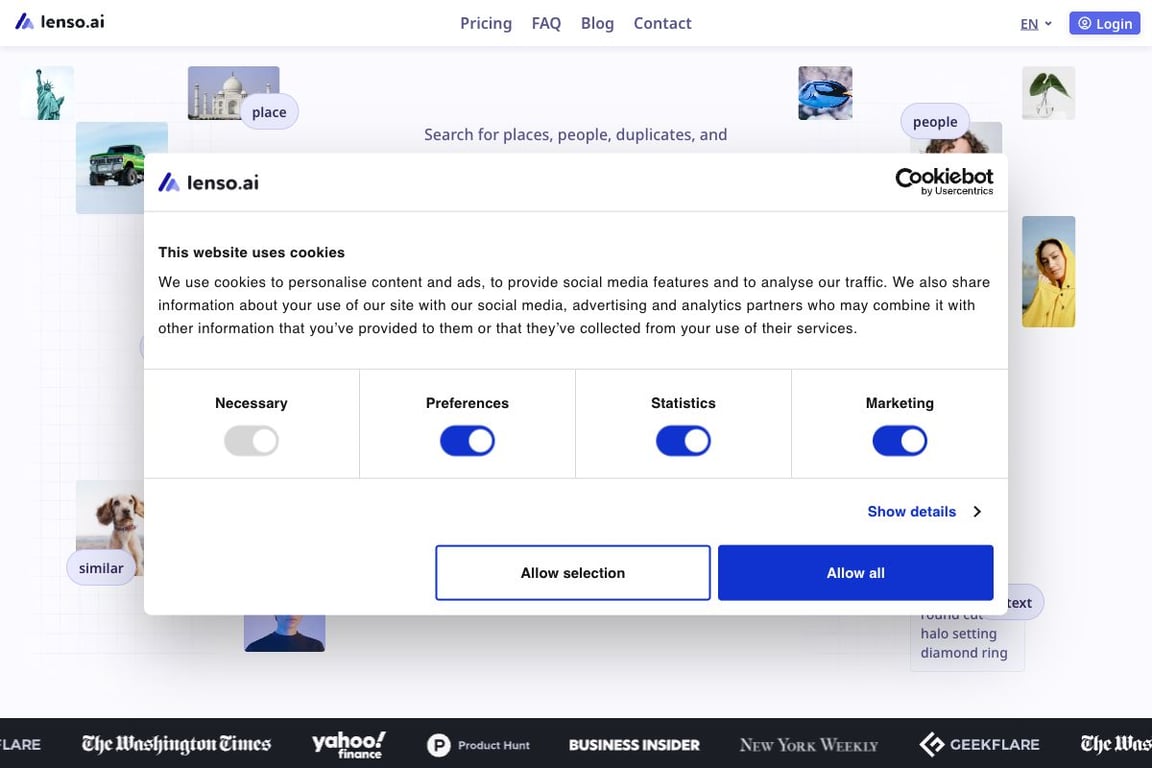Go to the Blog page

(x=597, y=24)
